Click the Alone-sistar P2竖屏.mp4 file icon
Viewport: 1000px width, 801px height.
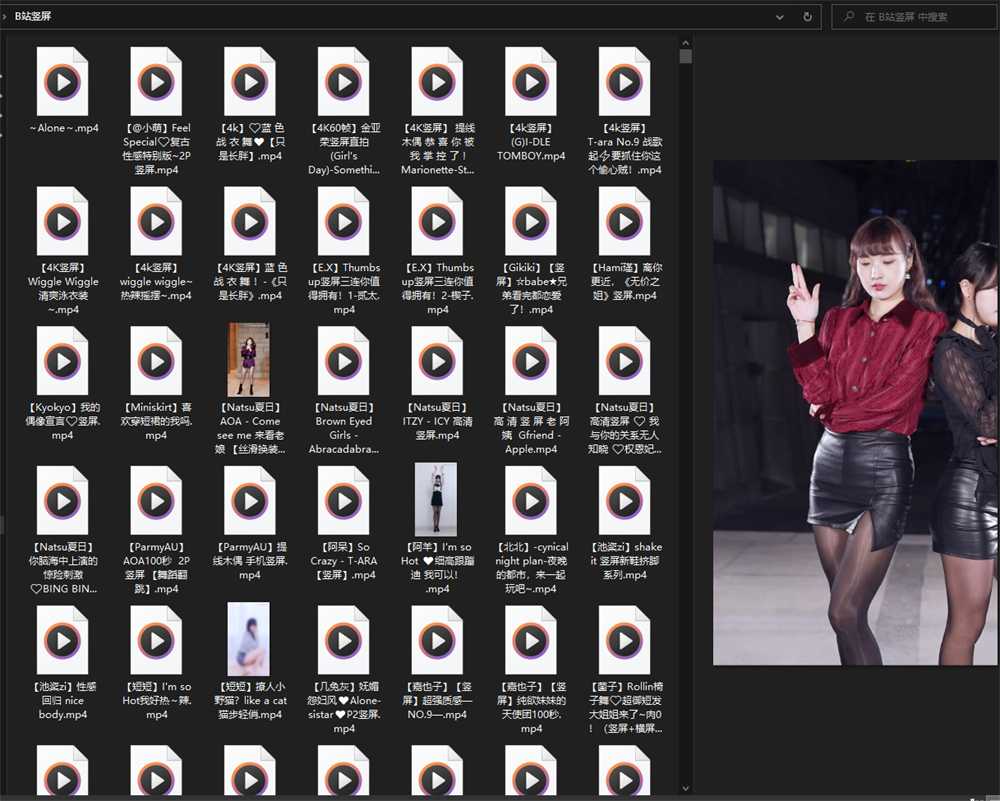[x=343, y=640]
